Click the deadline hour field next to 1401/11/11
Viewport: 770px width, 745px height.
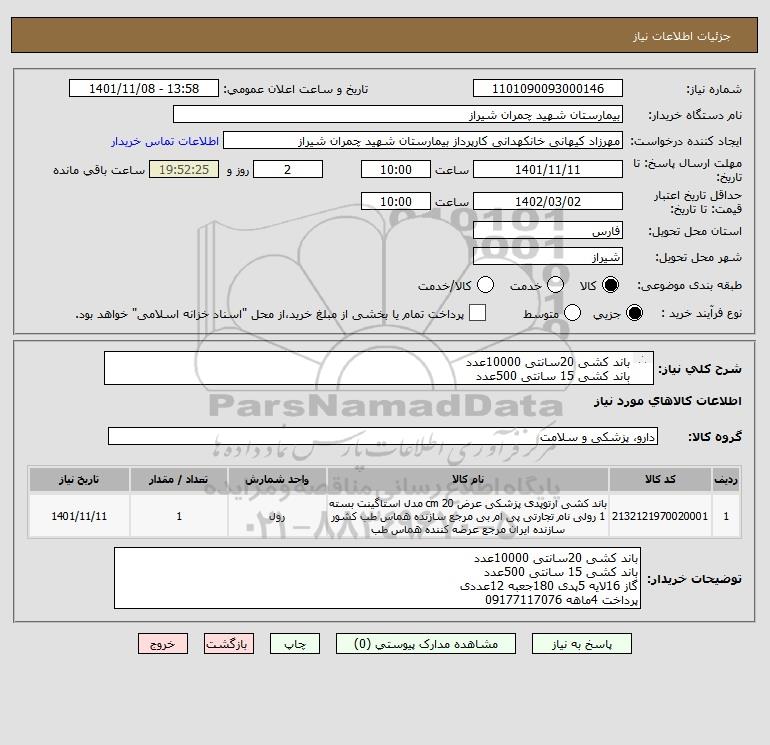click(x=396, y=169)
